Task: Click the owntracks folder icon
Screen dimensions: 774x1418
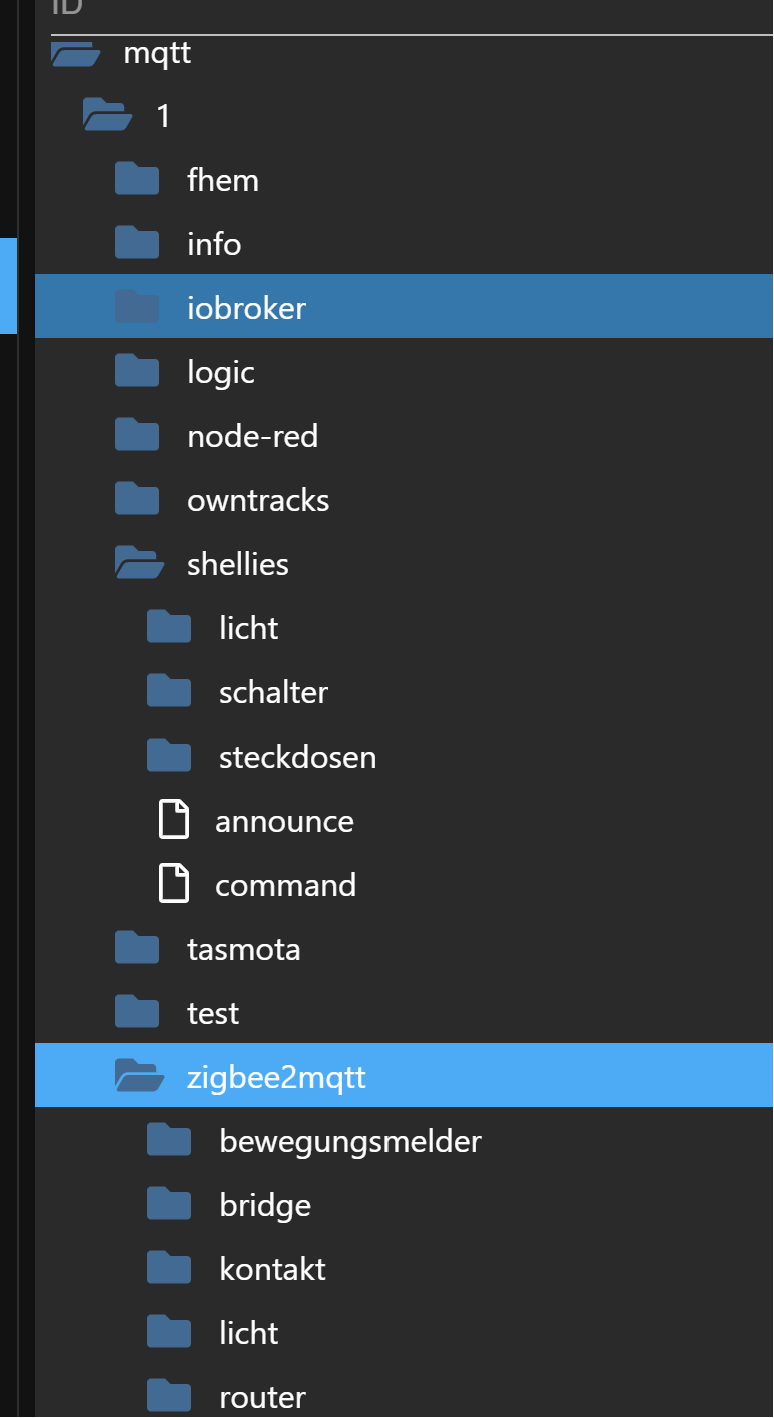Action: [x=137, y=500]
